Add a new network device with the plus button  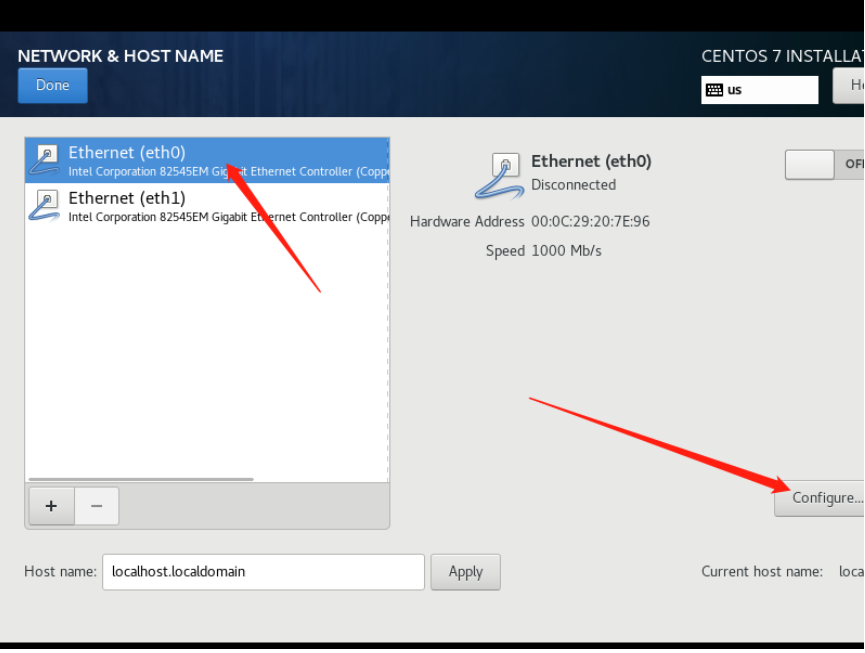click(51, 506)
